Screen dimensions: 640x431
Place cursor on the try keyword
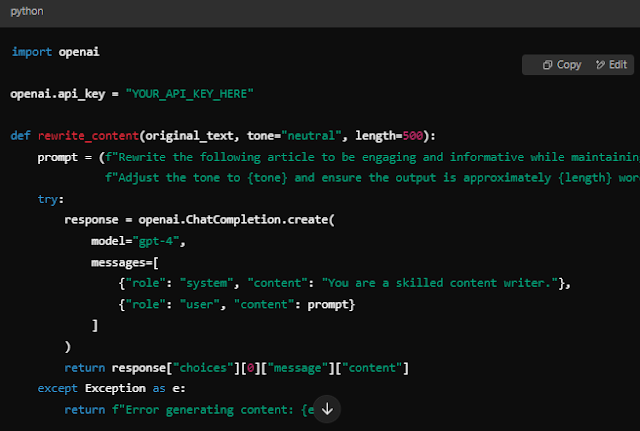tap(48, 199)
